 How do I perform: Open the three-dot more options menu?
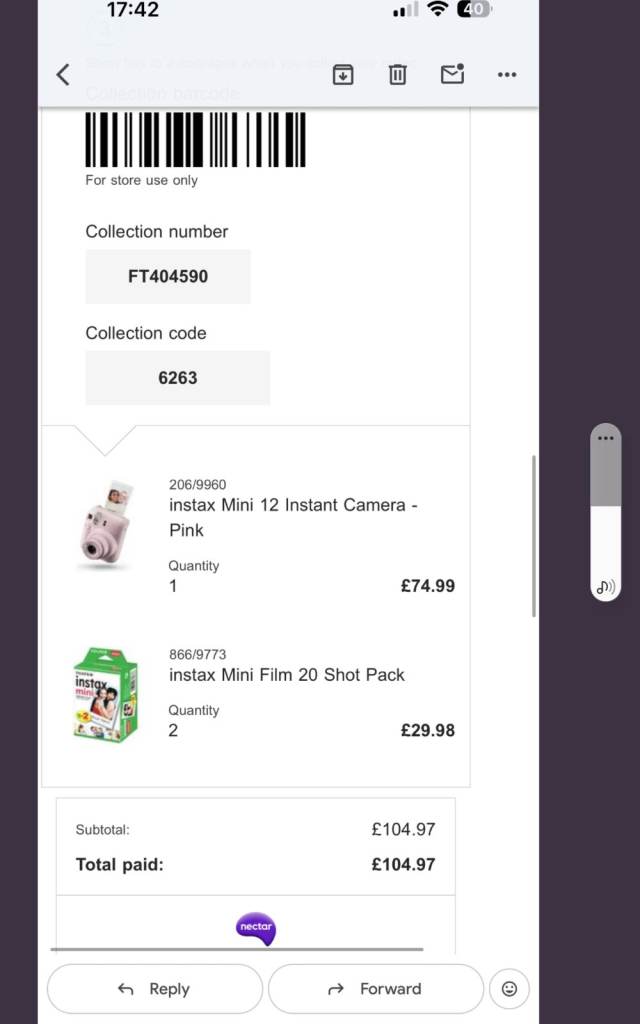tap(507, 74)
